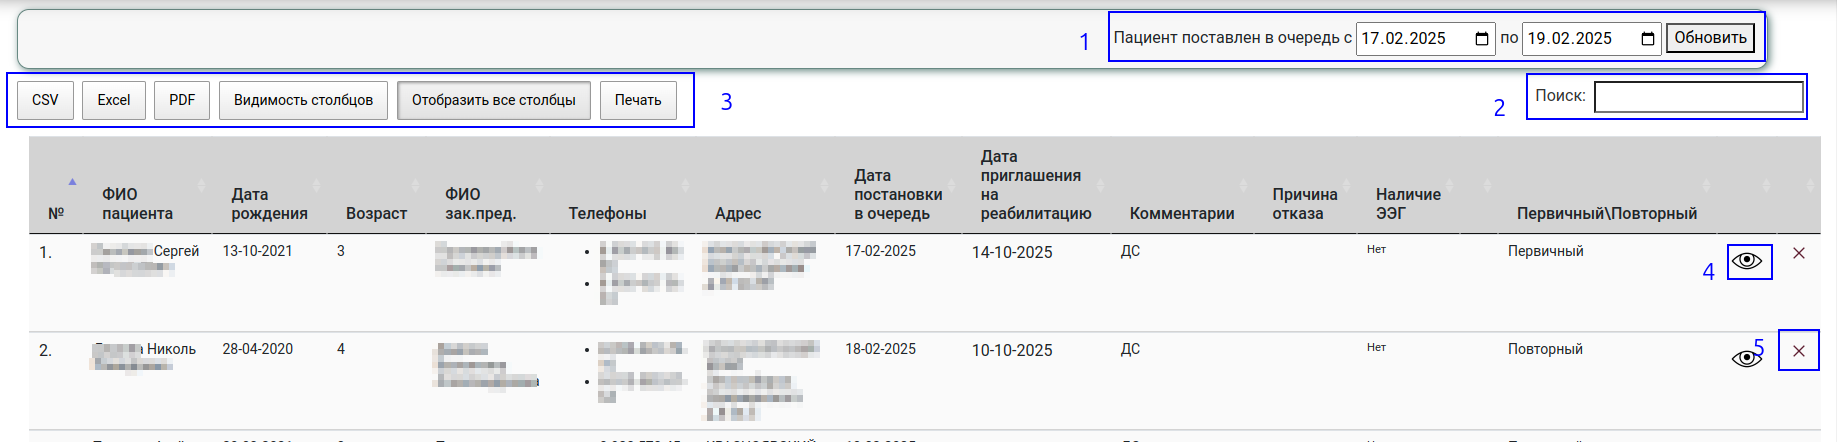Click Обновить to refresh the queue
This screenshot has width=1837, height=442.
pos(1710,38)
